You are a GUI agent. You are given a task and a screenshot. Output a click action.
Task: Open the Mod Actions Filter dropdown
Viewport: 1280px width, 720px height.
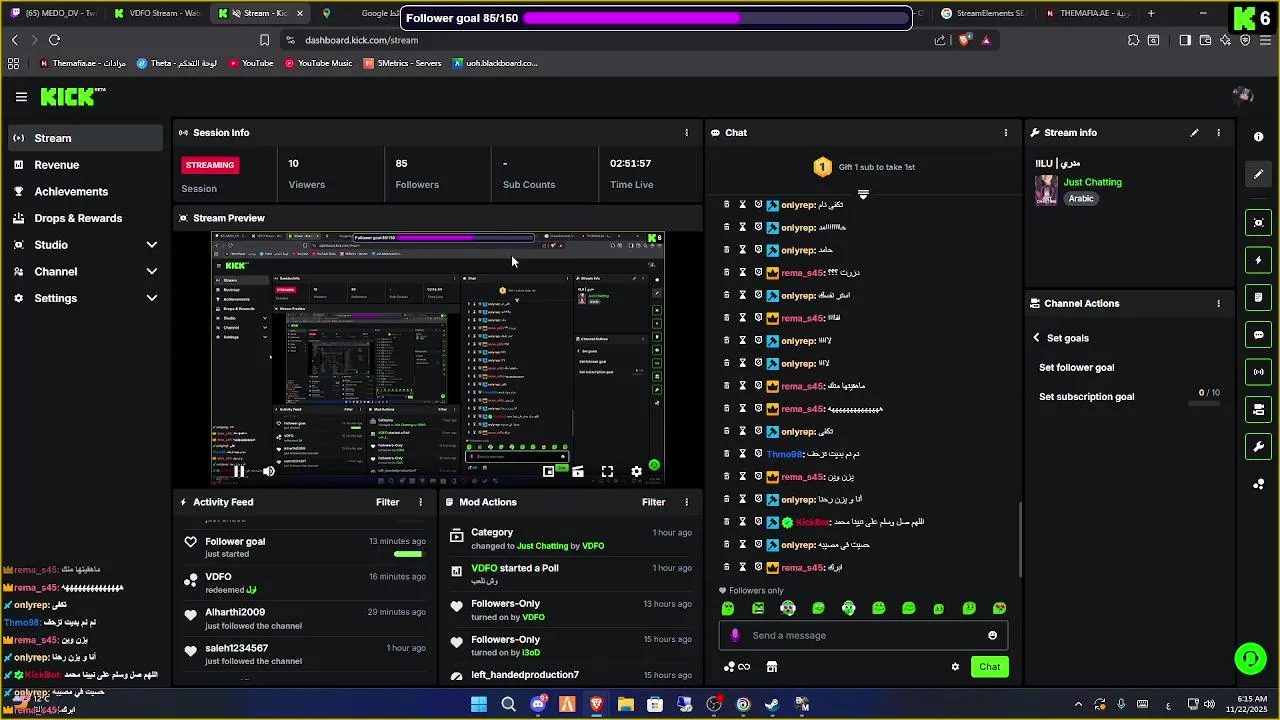(653, 503)
